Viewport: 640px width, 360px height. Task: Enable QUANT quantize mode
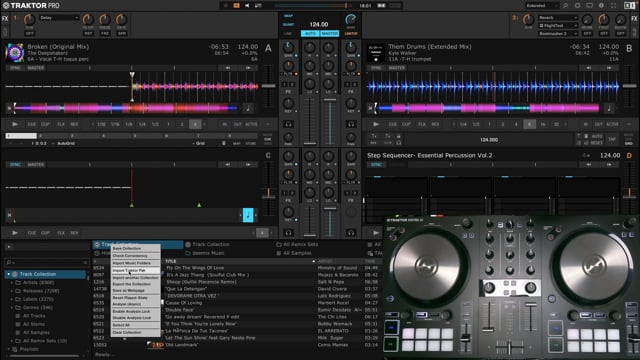[288, 24]
